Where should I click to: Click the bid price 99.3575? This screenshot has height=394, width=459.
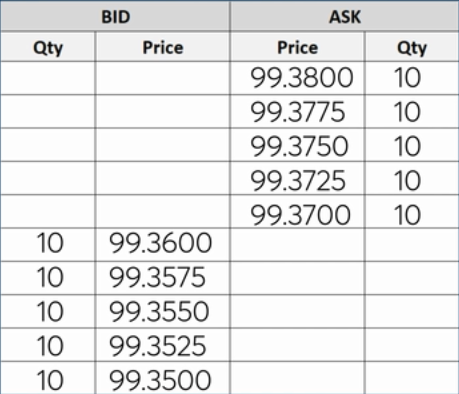157,277
